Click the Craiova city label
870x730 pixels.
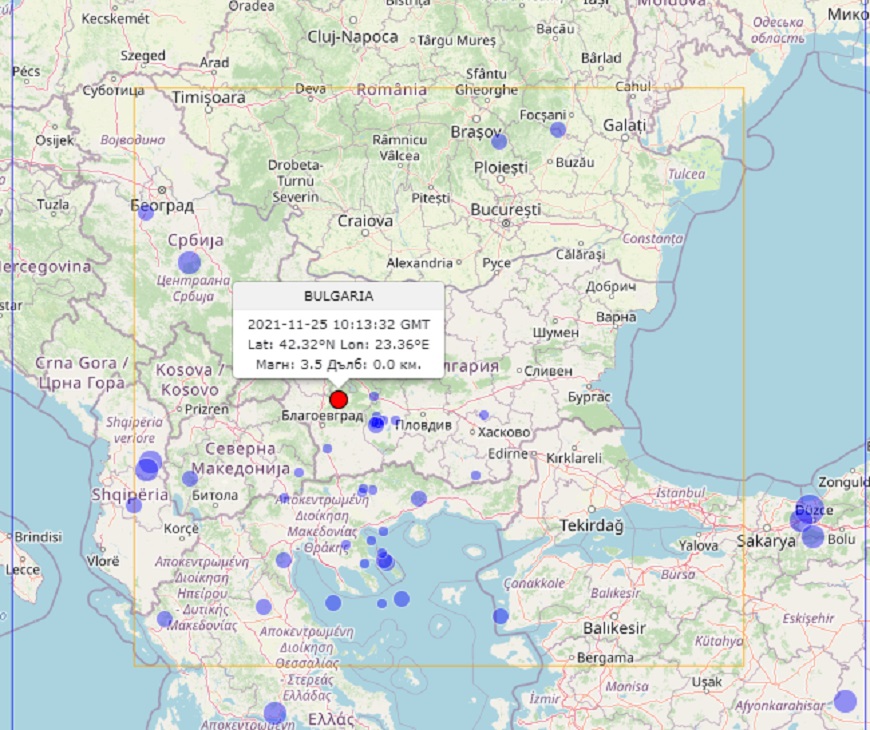point(365,221)
